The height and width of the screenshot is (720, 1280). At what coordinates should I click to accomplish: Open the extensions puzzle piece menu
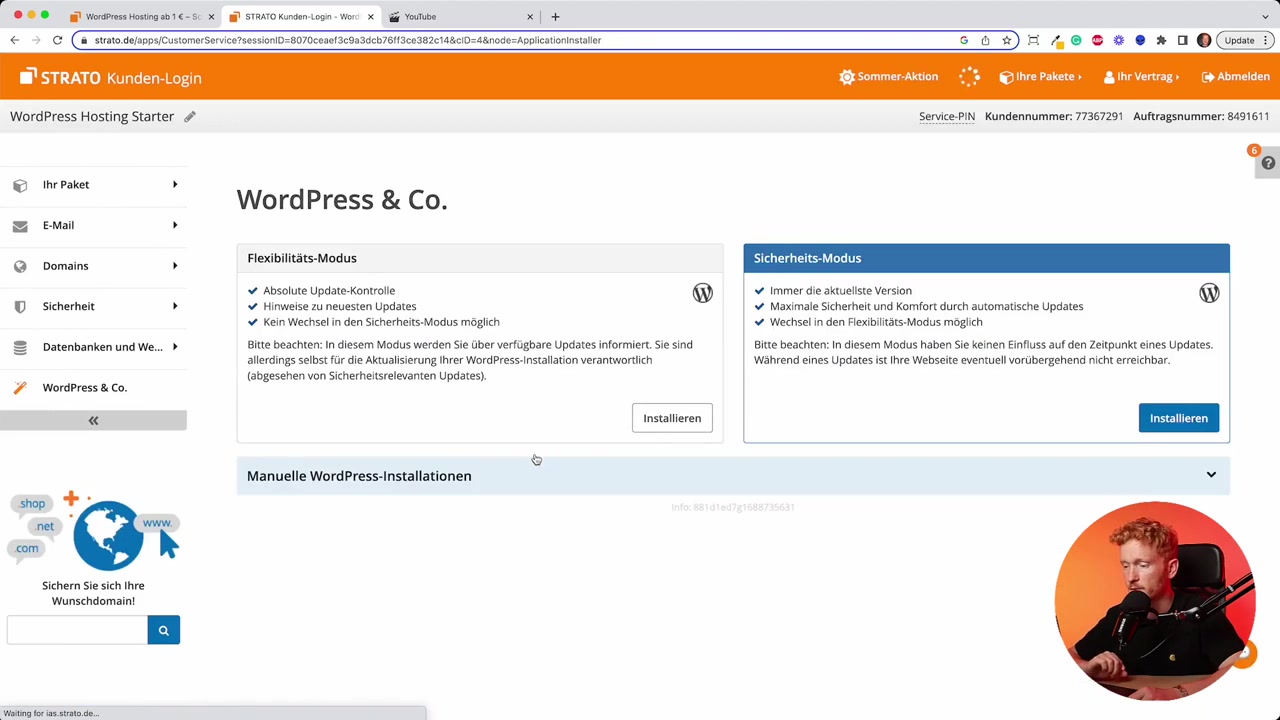[1161, 40]
